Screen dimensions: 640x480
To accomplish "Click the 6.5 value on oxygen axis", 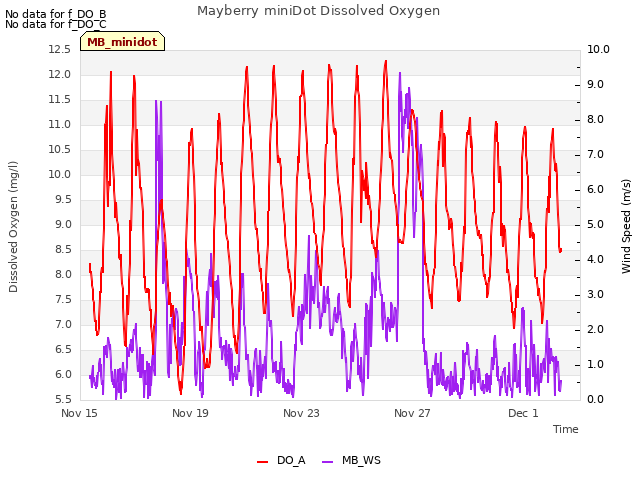I will click(63, 349).
